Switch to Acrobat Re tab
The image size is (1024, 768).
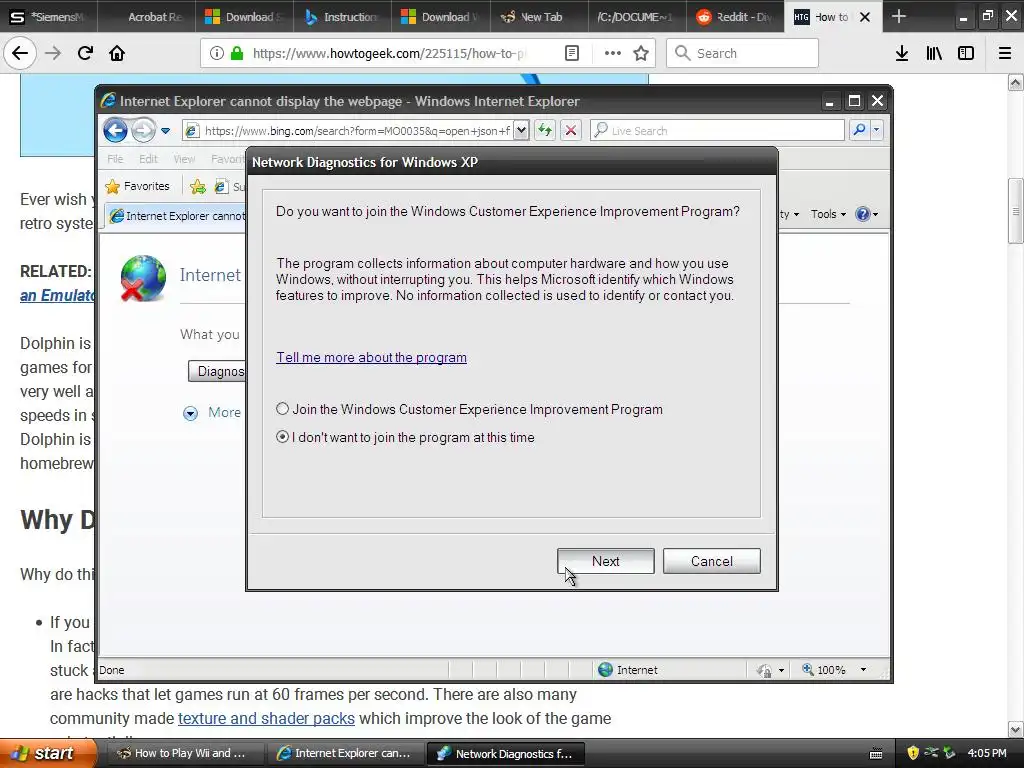[x=146, y=17]
